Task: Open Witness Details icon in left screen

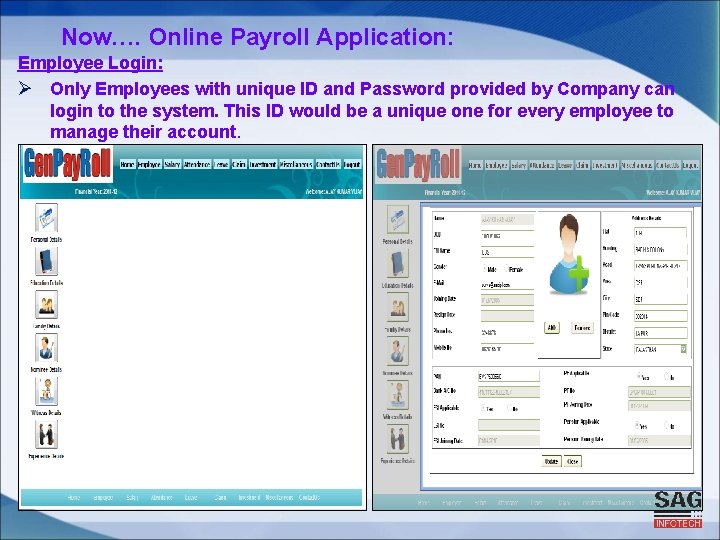Action: pyautogui.click(x=46, y=391)
